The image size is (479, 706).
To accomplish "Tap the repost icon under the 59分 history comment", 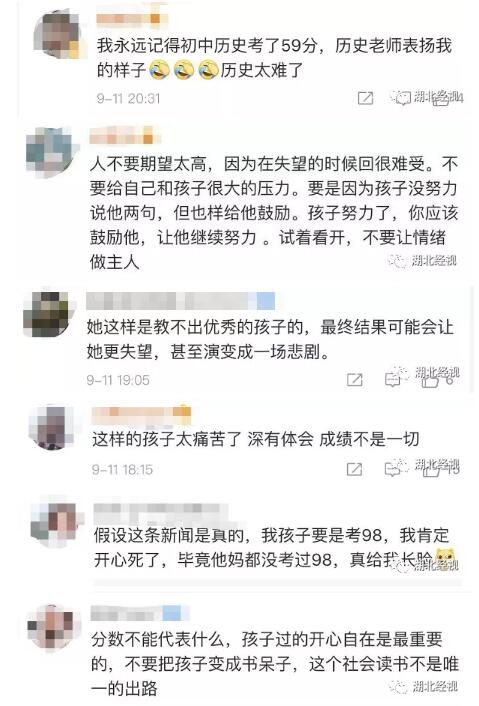I will click(365, 98).
